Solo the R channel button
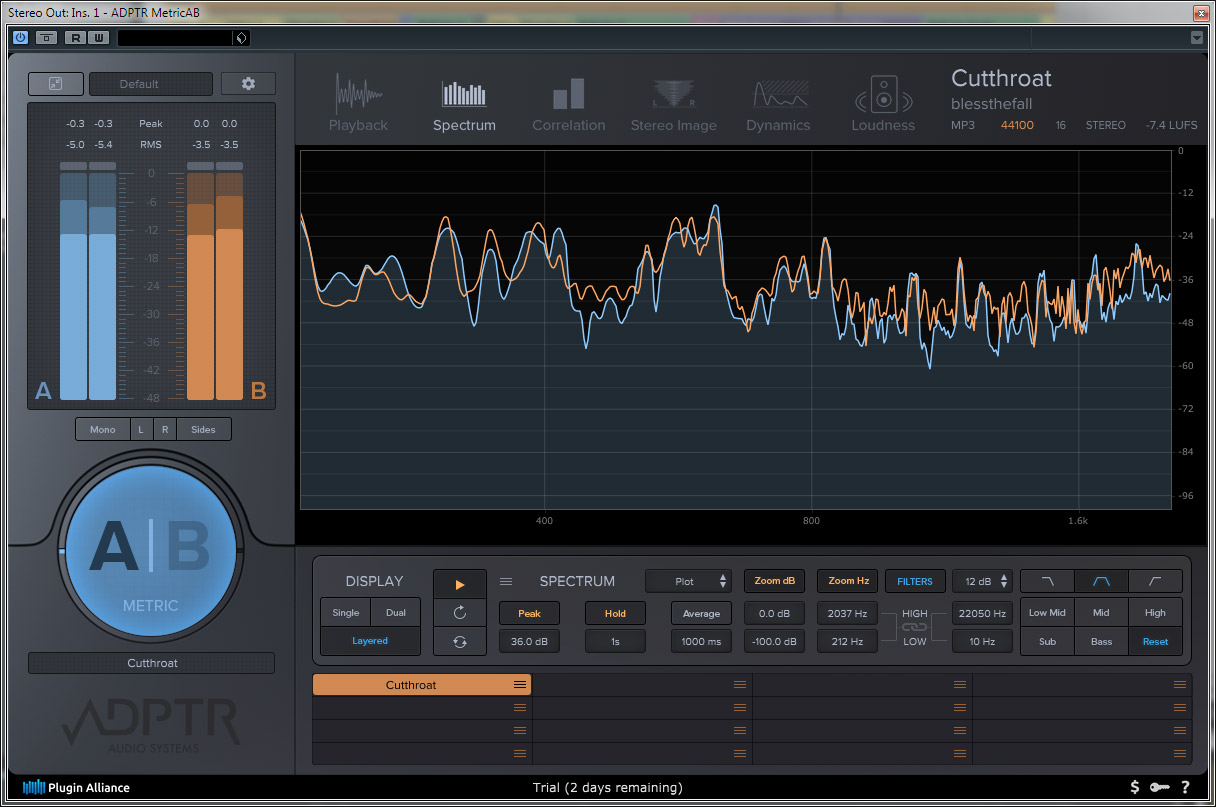This screenshot has height=807, width=1216. (165, 429)
